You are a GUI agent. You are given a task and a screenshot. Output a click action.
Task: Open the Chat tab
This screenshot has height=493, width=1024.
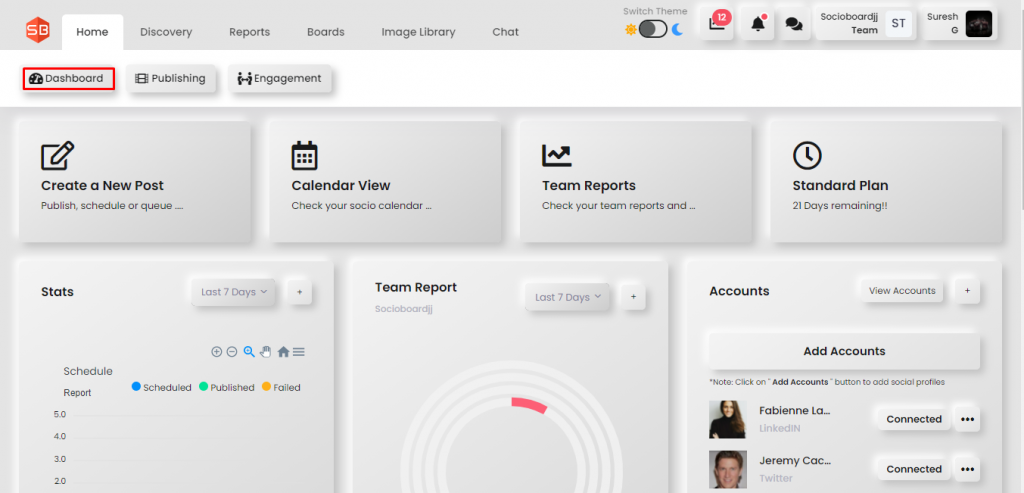505,32
